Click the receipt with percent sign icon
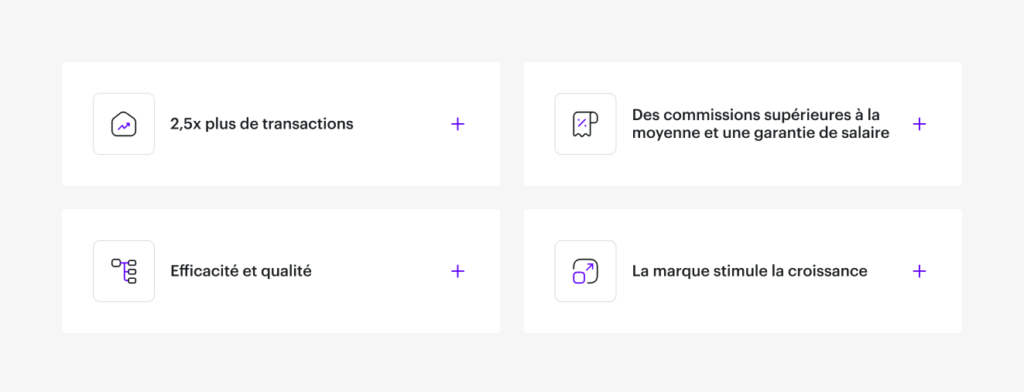 click(585, 124)
